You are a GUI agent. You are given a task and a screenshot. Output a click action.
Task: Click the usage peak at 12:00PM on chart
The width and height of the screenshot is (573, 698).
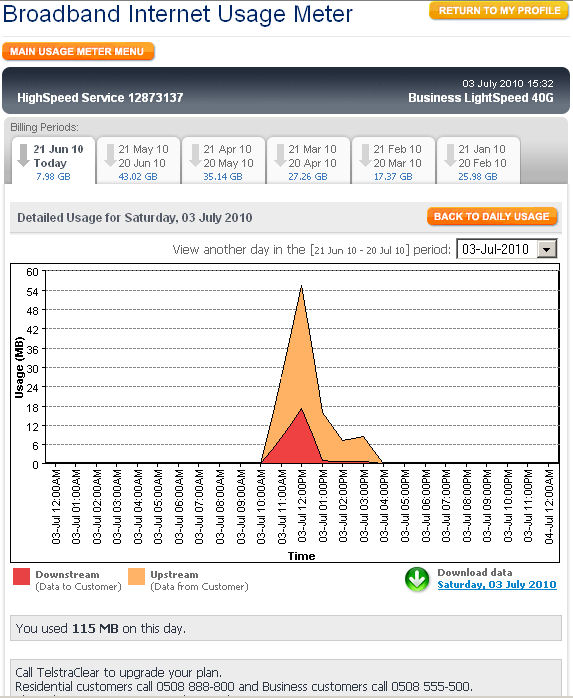pos(301,286)
